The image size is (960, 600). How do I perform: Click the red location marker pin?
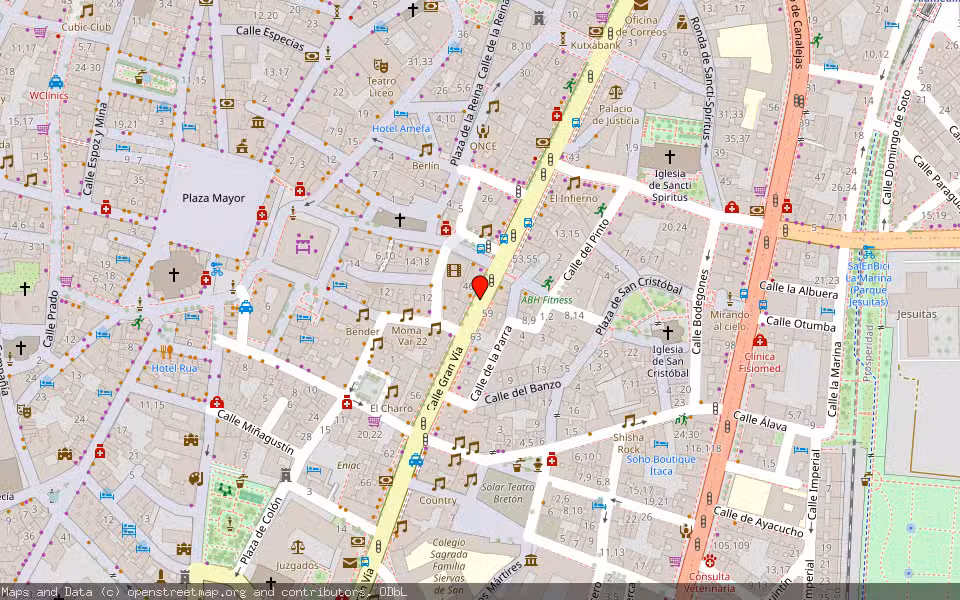pos(480,287)
